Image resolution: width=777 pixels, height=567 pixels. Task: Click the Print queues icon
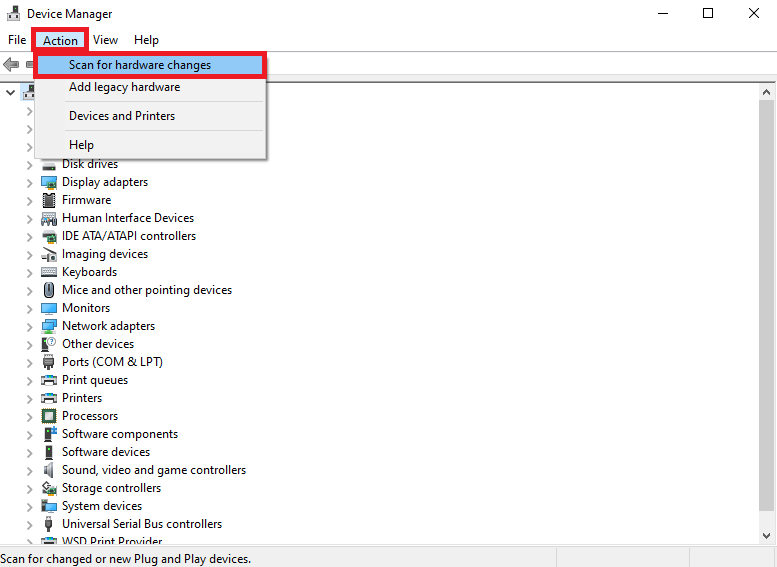[x=49, y=380]
